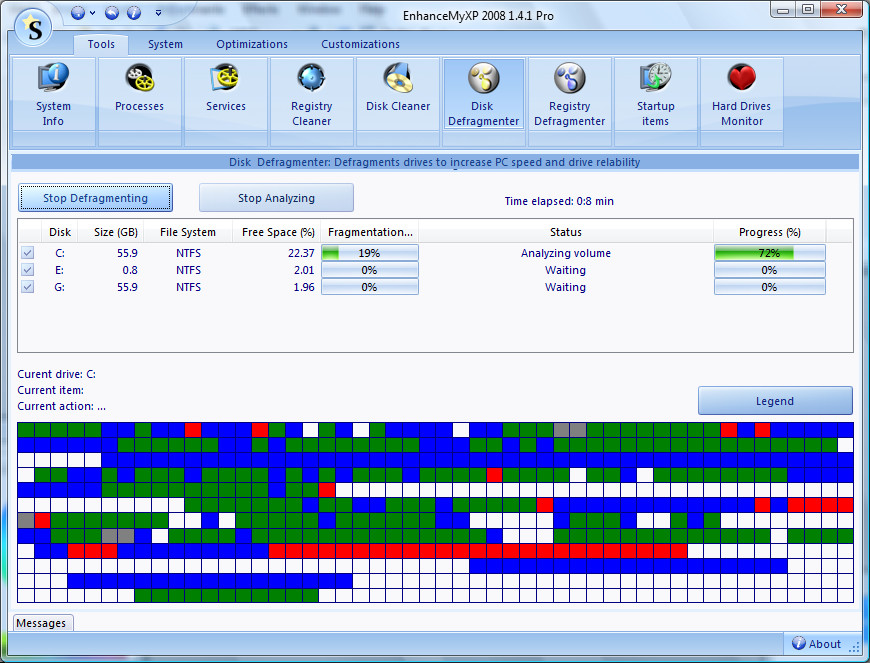This screenshot has width=870, height=663.
Task: Click the info quick-access icon
Action: click(134, 13)
